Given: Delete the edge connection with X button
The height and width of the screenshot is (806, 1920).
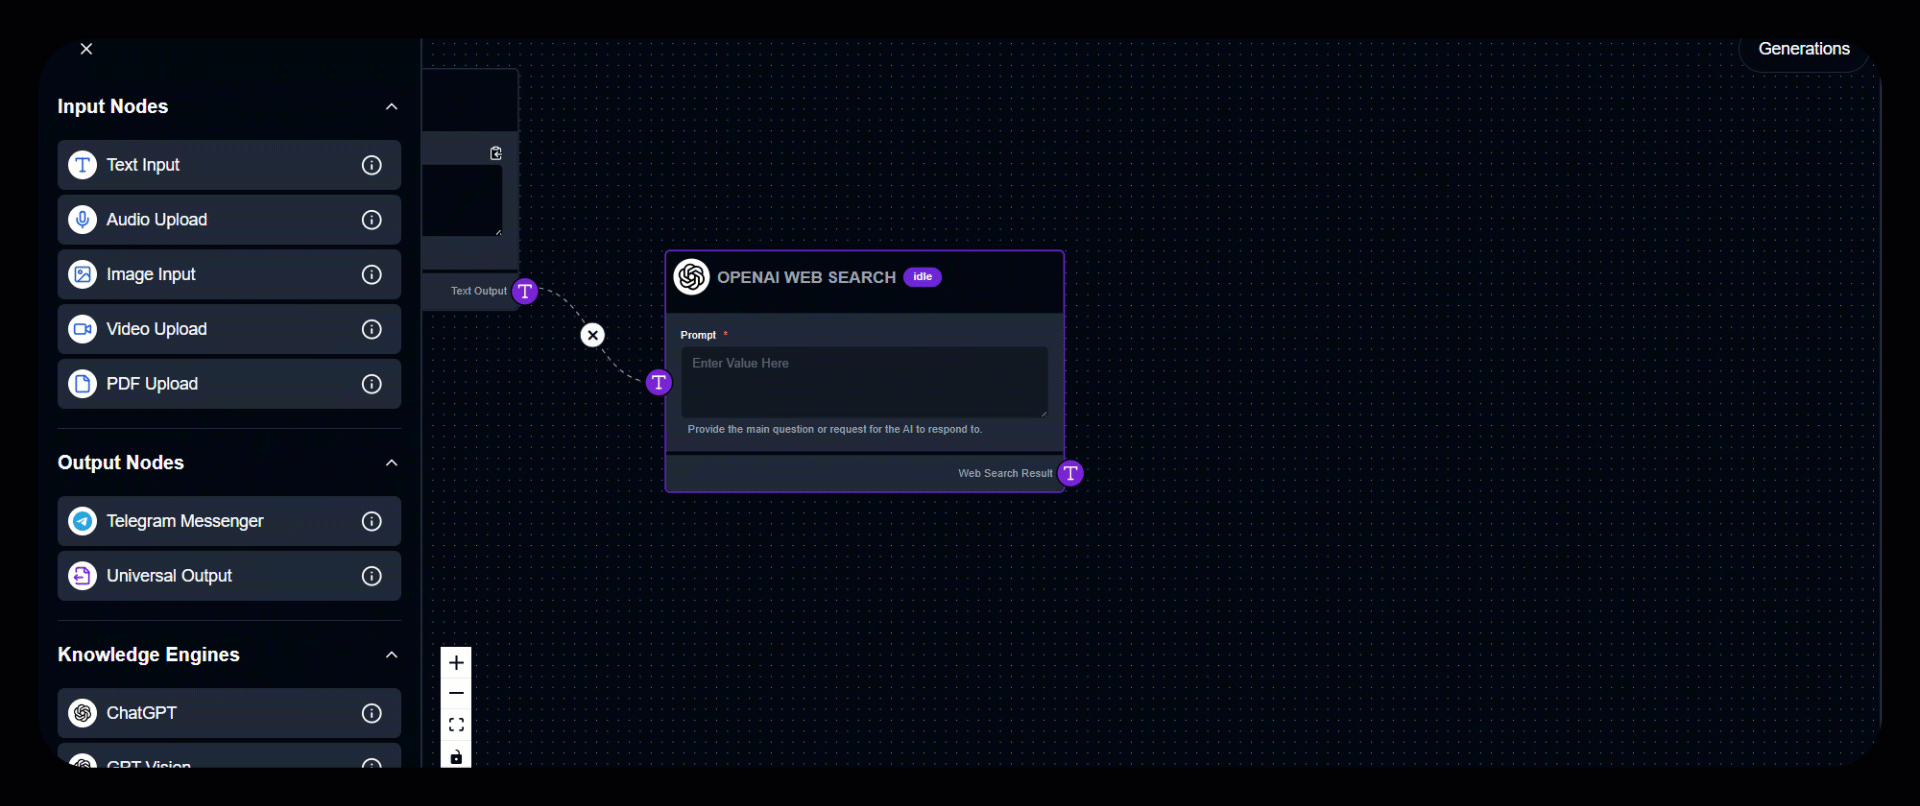Looking at the screenshot, I should point(593,335).
